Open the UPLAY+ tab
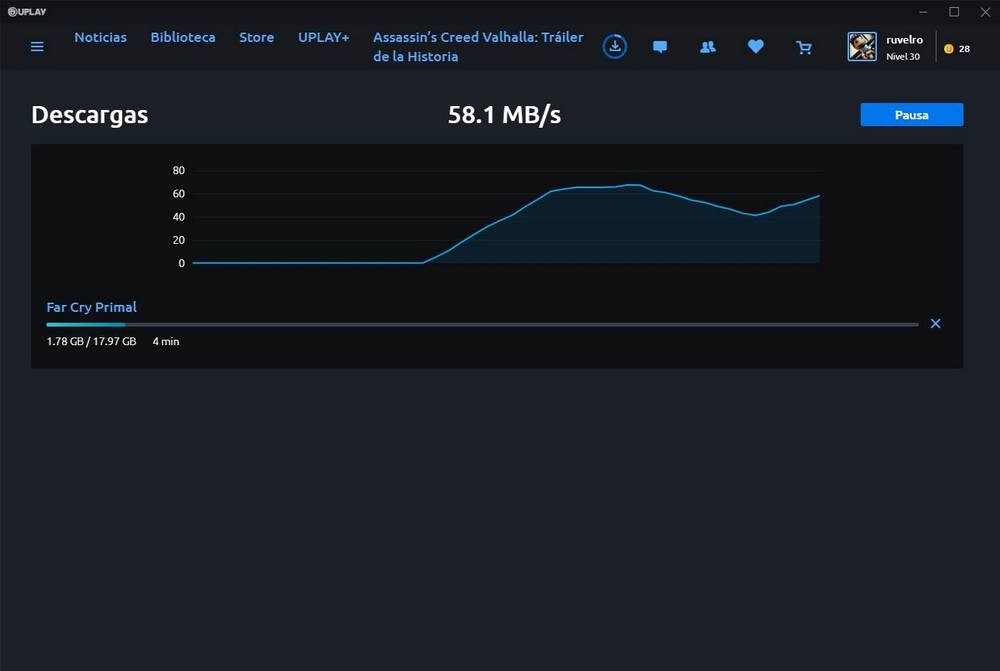This screenshot has width=1000, height=671. click(x=323, y=37)
